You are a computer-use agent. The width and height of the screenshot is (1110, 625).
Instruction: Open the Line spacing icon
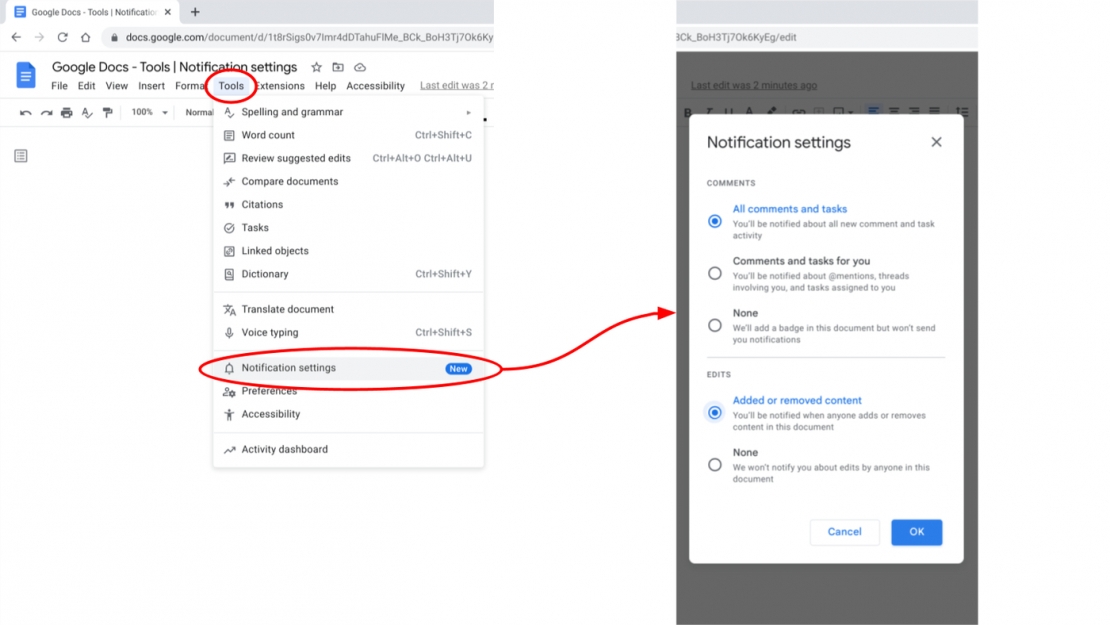coord(961,112)
